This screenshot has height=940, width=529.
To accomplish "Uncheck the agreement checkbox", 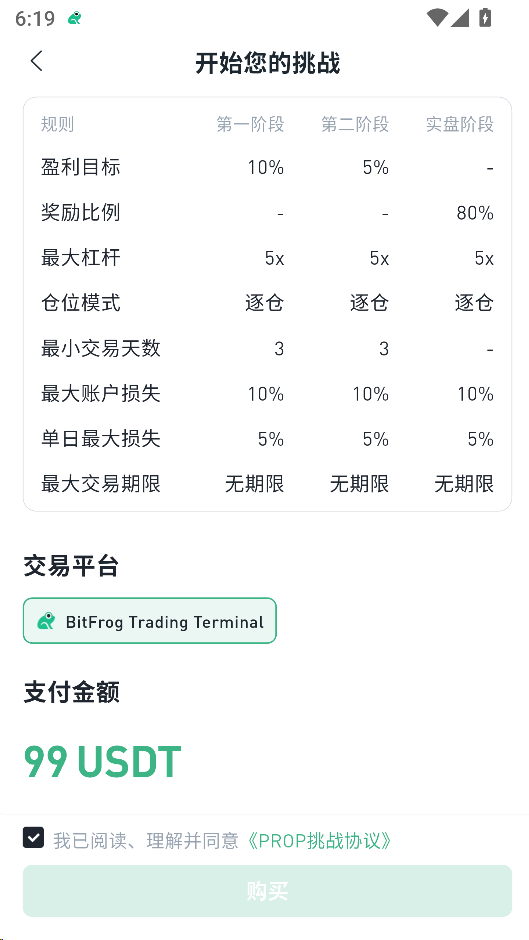I will click(34, 837).
